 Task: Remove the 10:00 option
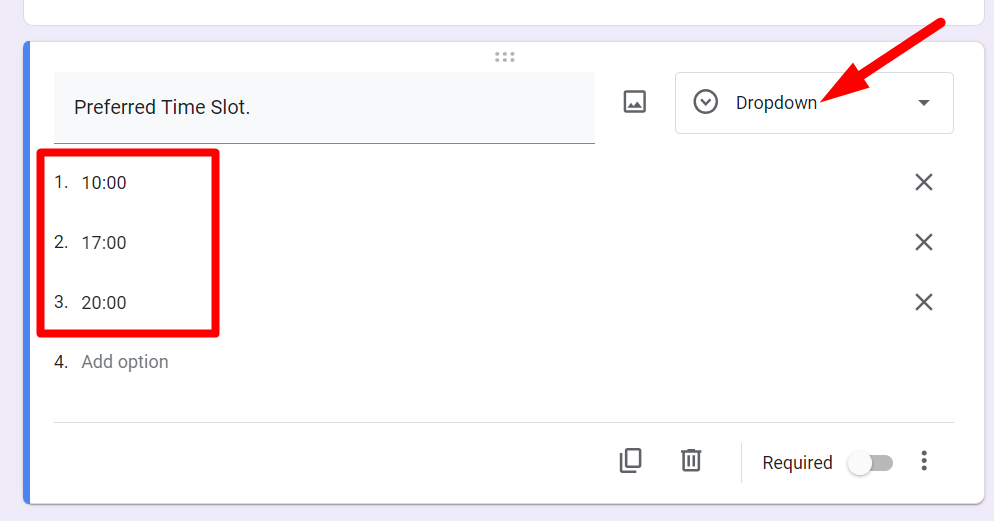pyautogui.click(x=923, y=182)
